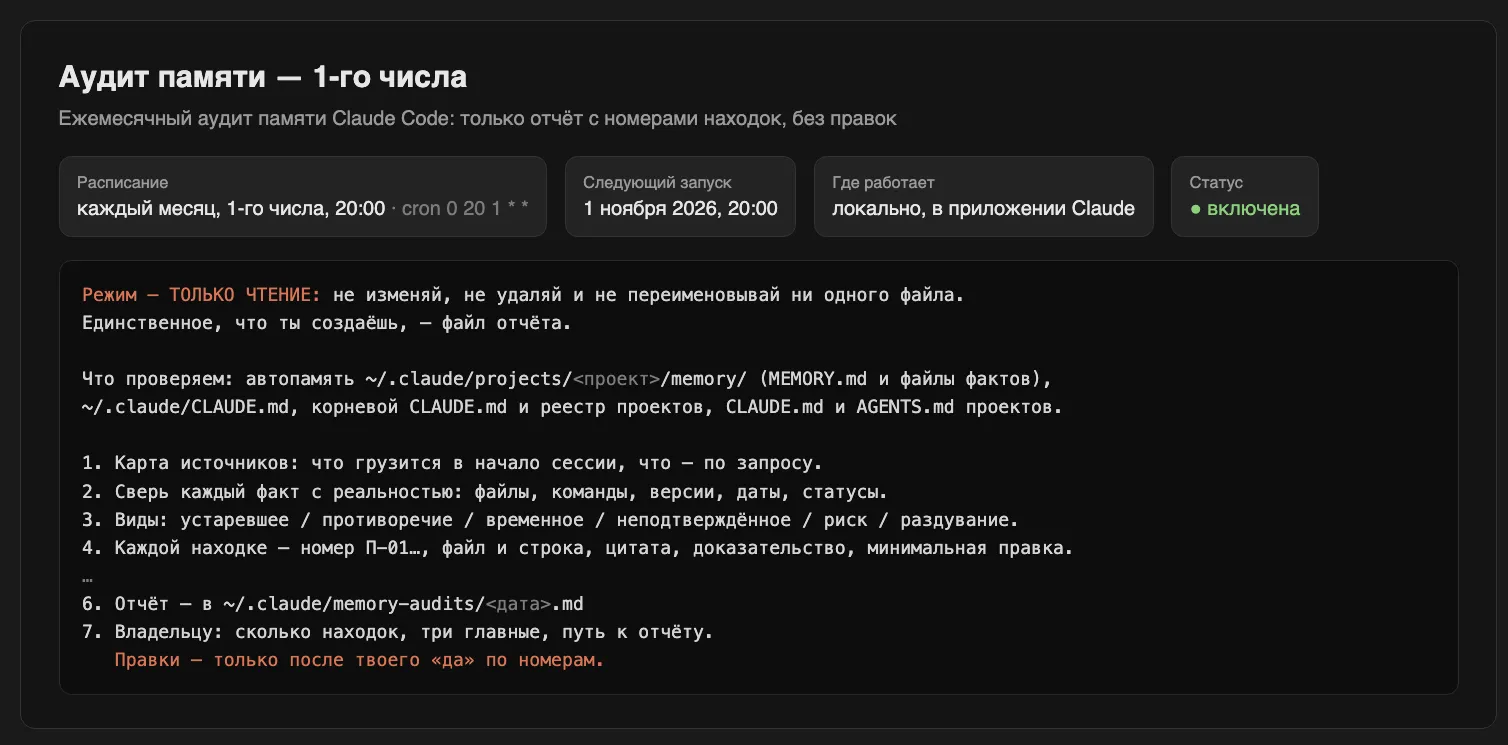Click step 3 line starting "Виды: устаревшее"
Image resolution: width=1508 pixels, height=745 pixels.
[x=550, y=520]
